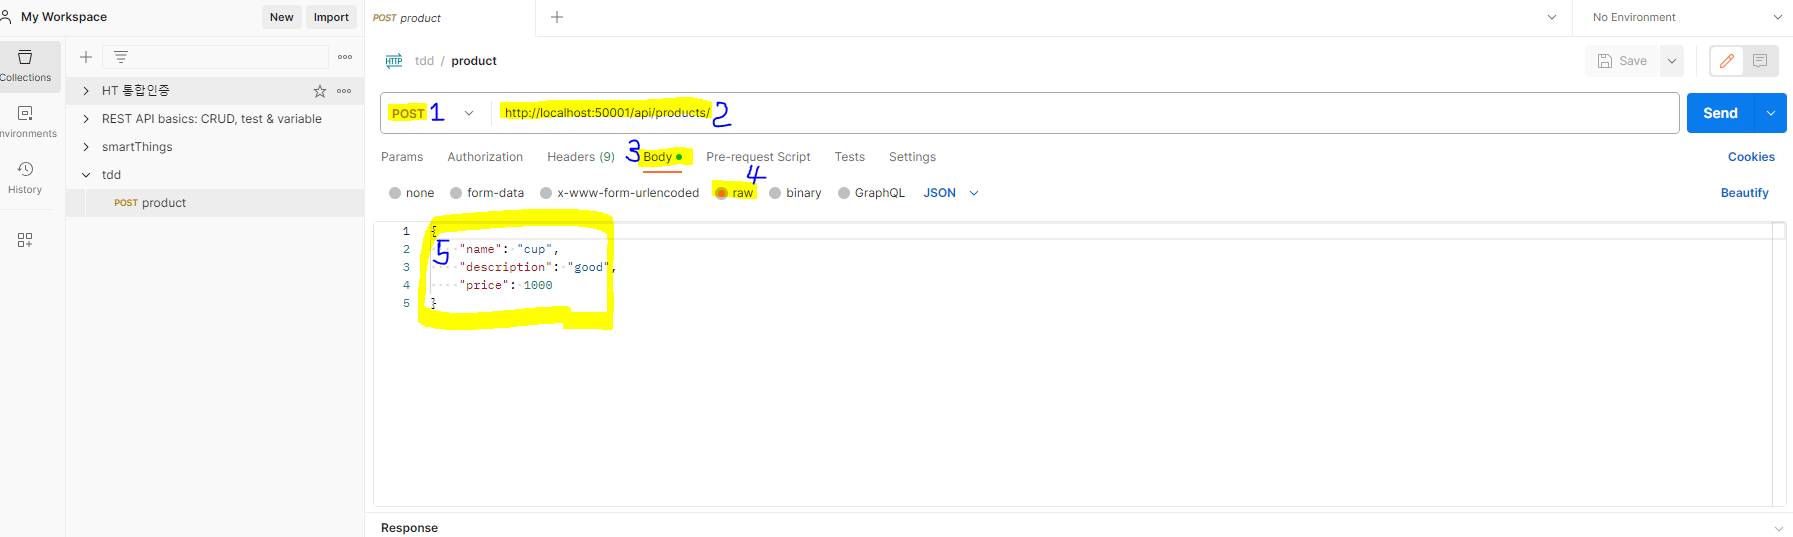Expand the Response panel chevron
This screenshot has width=1793, height=537.
pyautogui.click(x=1778, y=528)
